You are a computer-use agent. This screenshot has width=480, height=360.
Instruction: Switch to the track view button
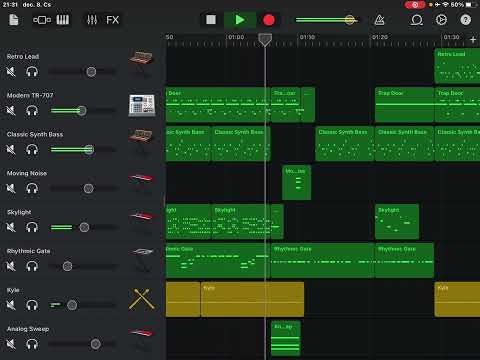tap(42, 20)
